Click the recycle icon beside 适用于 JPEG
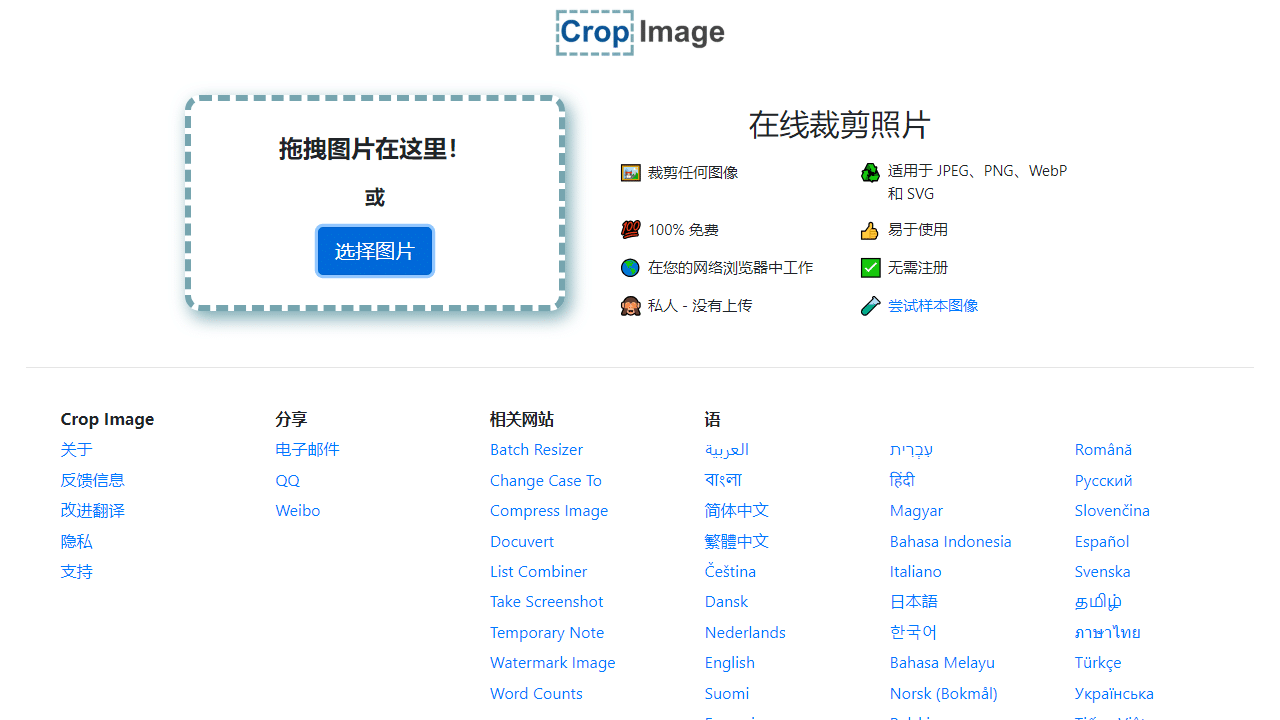Image resolution: width=1280 pixels, height=720 pixels. 870,173
